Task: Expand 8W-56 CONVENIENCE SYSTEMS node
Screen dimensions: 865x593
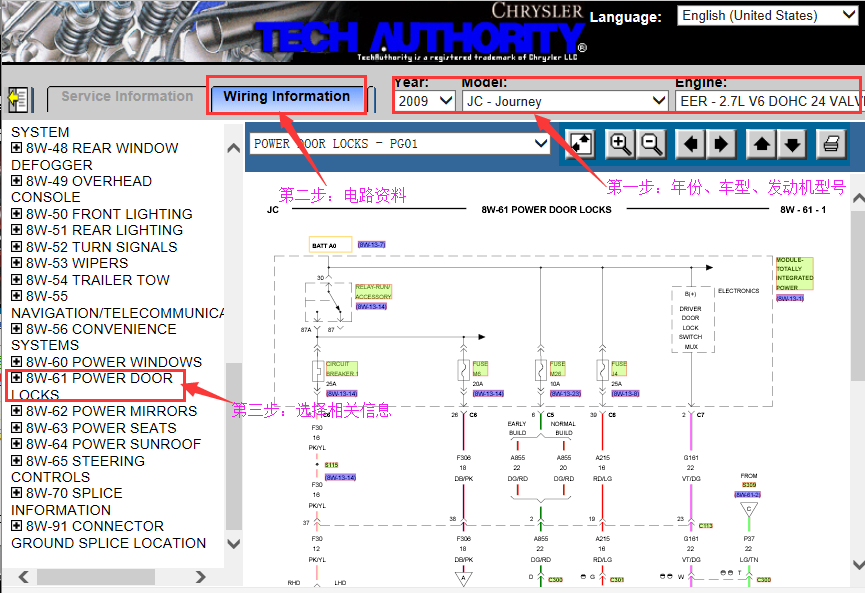Action: (17, 329)
